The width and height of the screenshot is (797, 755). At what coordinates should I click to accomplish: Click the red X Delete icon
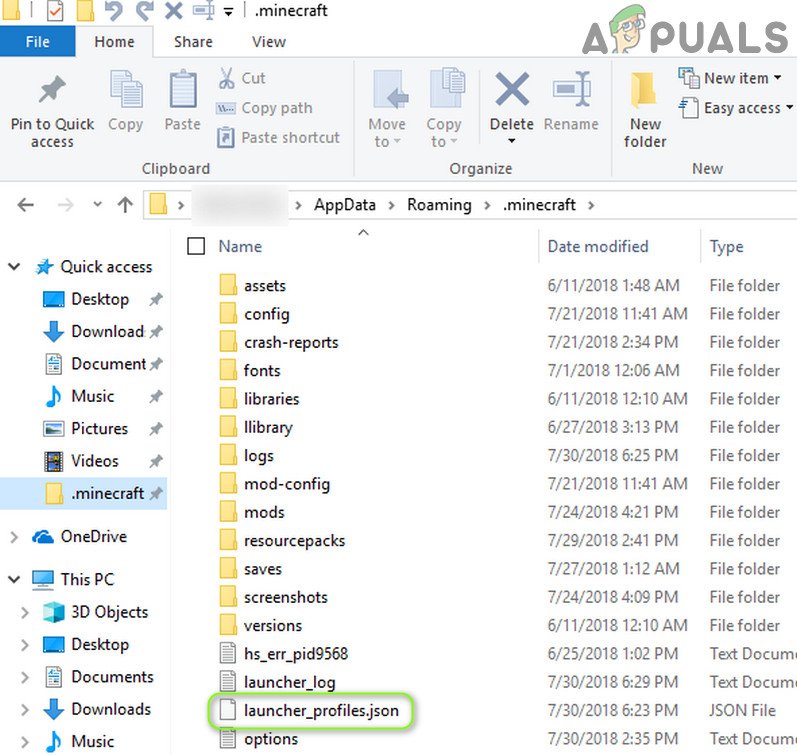pyautogui.click(x=512, y=88)
